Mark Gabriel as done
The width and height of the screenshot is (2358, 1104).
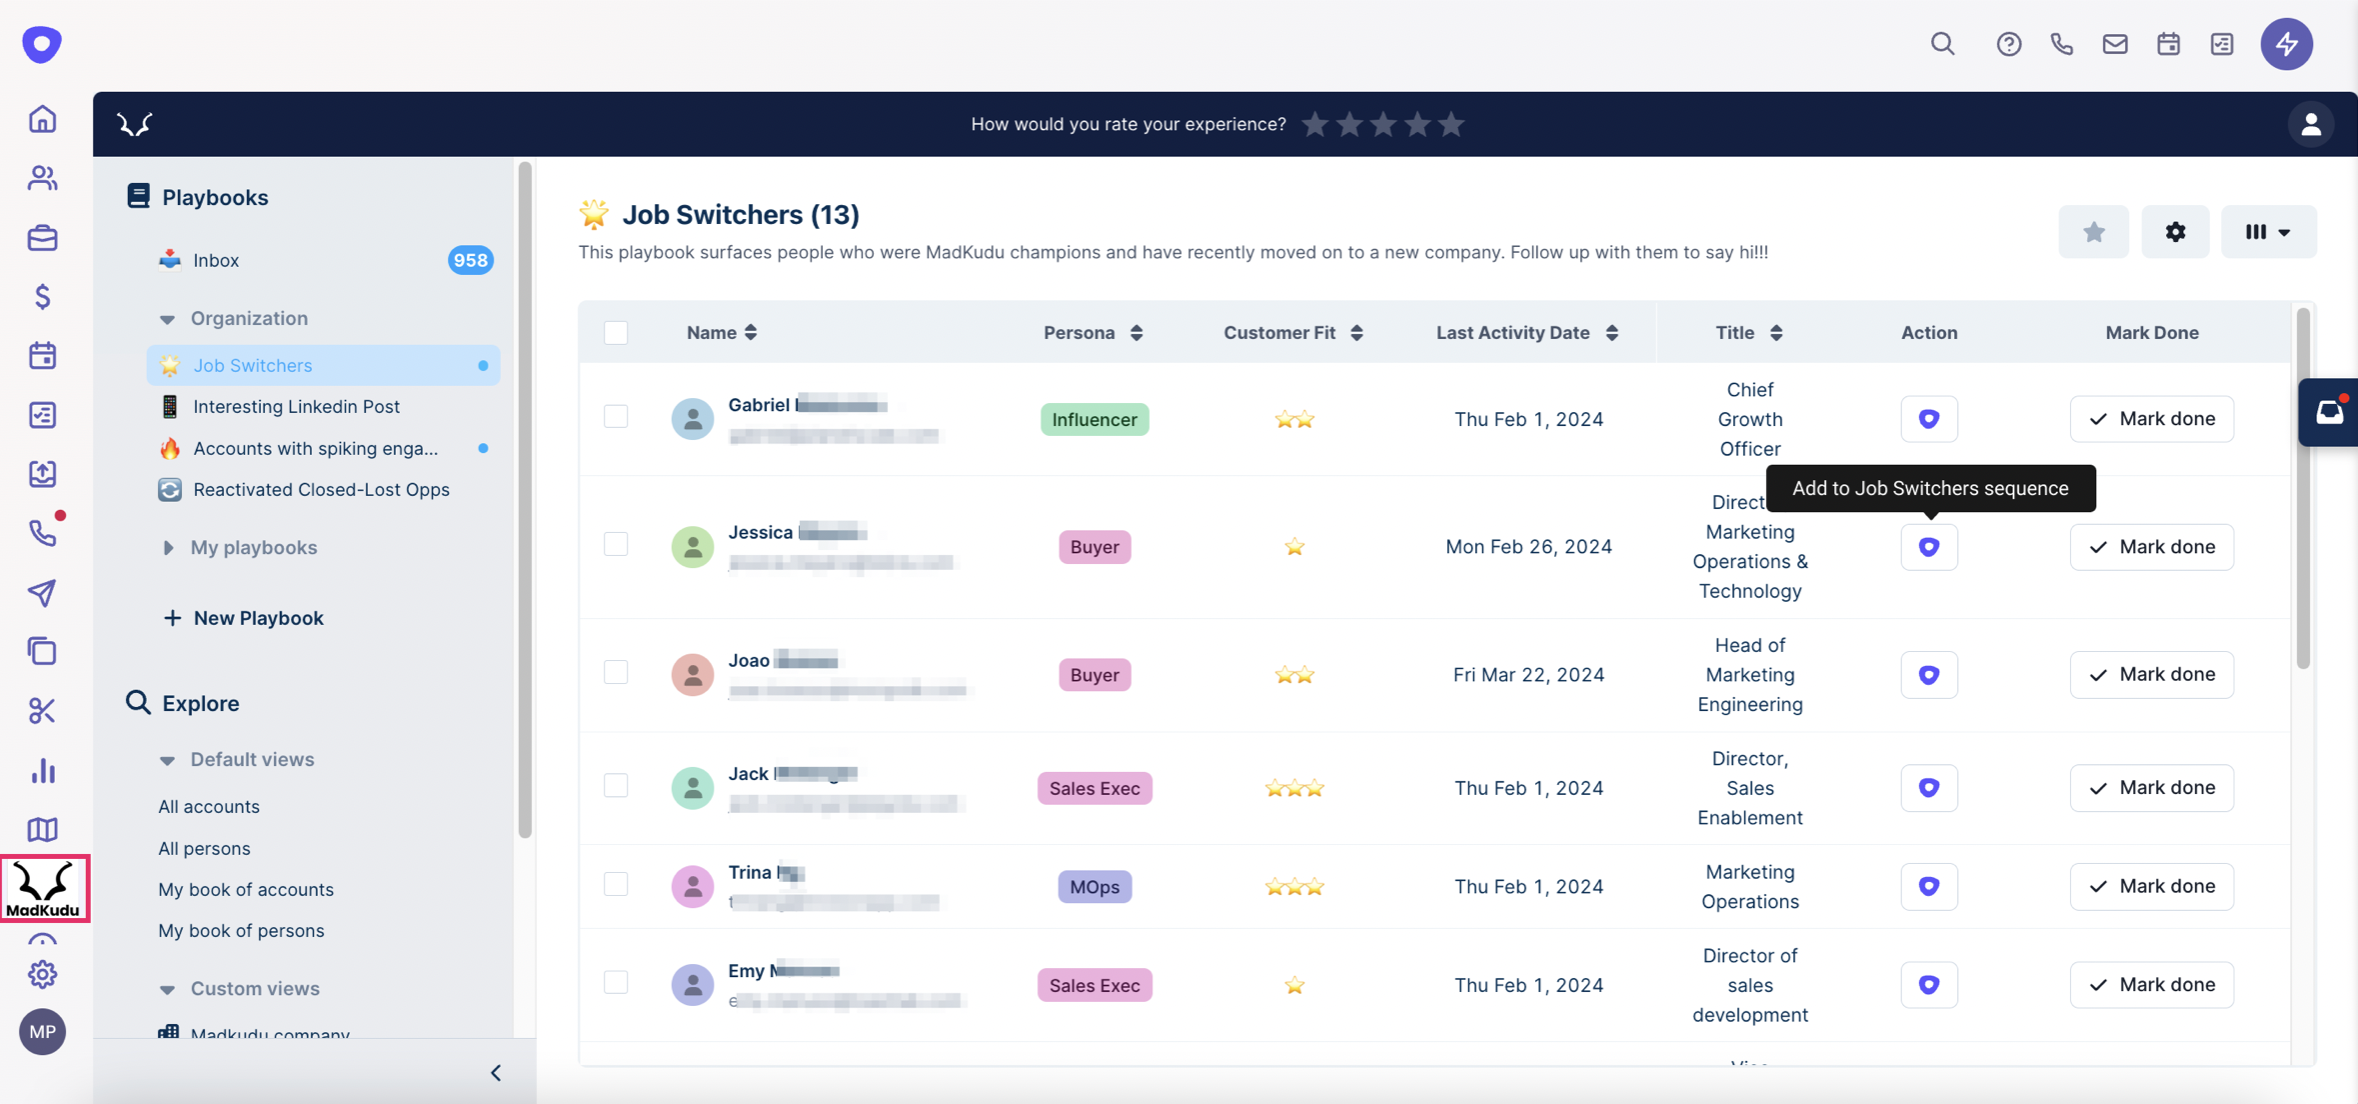click(x=2151, y=419)
